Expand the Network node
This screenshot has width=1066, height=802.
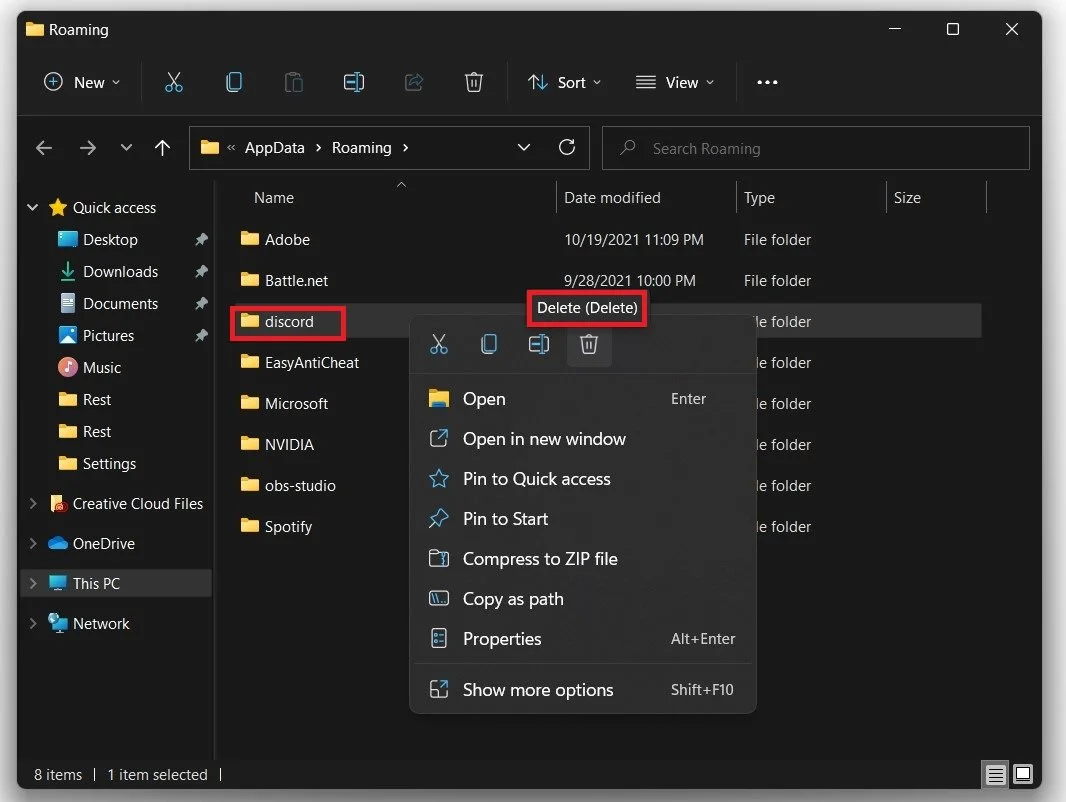tap(32, 623)
